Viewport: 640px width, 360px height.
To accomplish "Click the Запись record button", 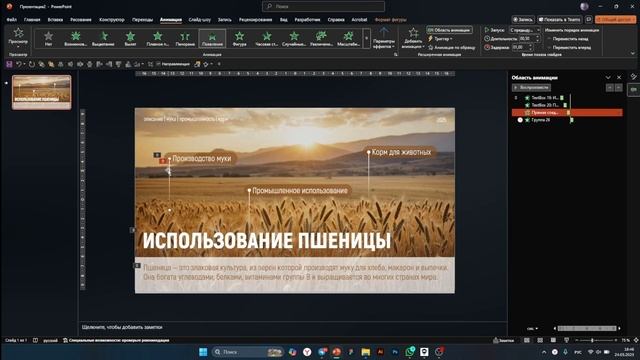I will point(523,19).
